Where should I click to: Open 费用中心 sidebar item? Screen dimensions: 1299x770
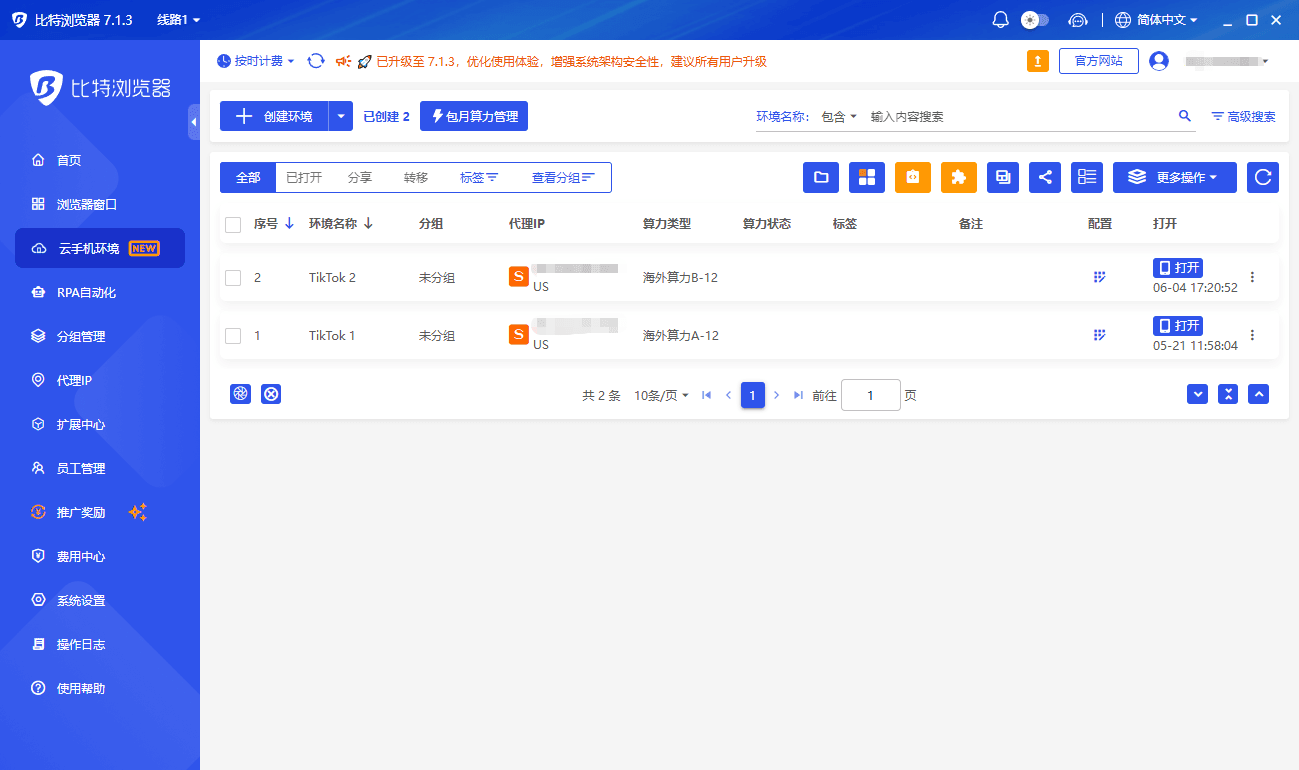coord(100,556)
